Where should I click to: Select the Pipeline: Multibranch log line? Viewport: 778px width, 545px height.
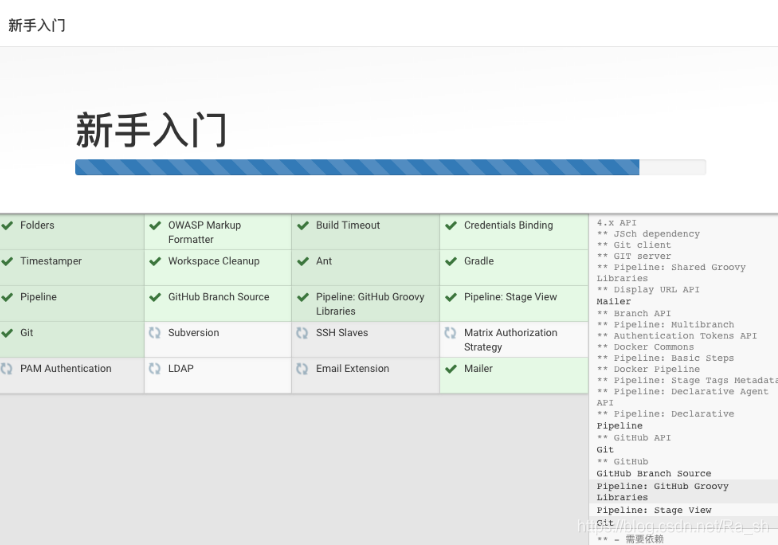665,325
